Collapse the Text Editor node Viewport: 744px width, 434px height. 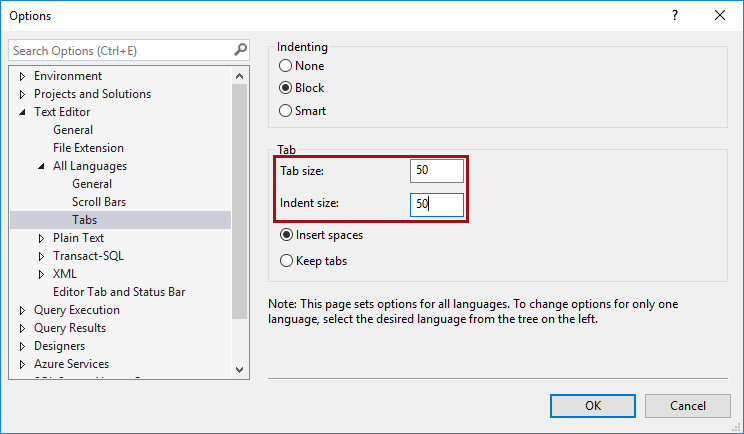[22, 112]
